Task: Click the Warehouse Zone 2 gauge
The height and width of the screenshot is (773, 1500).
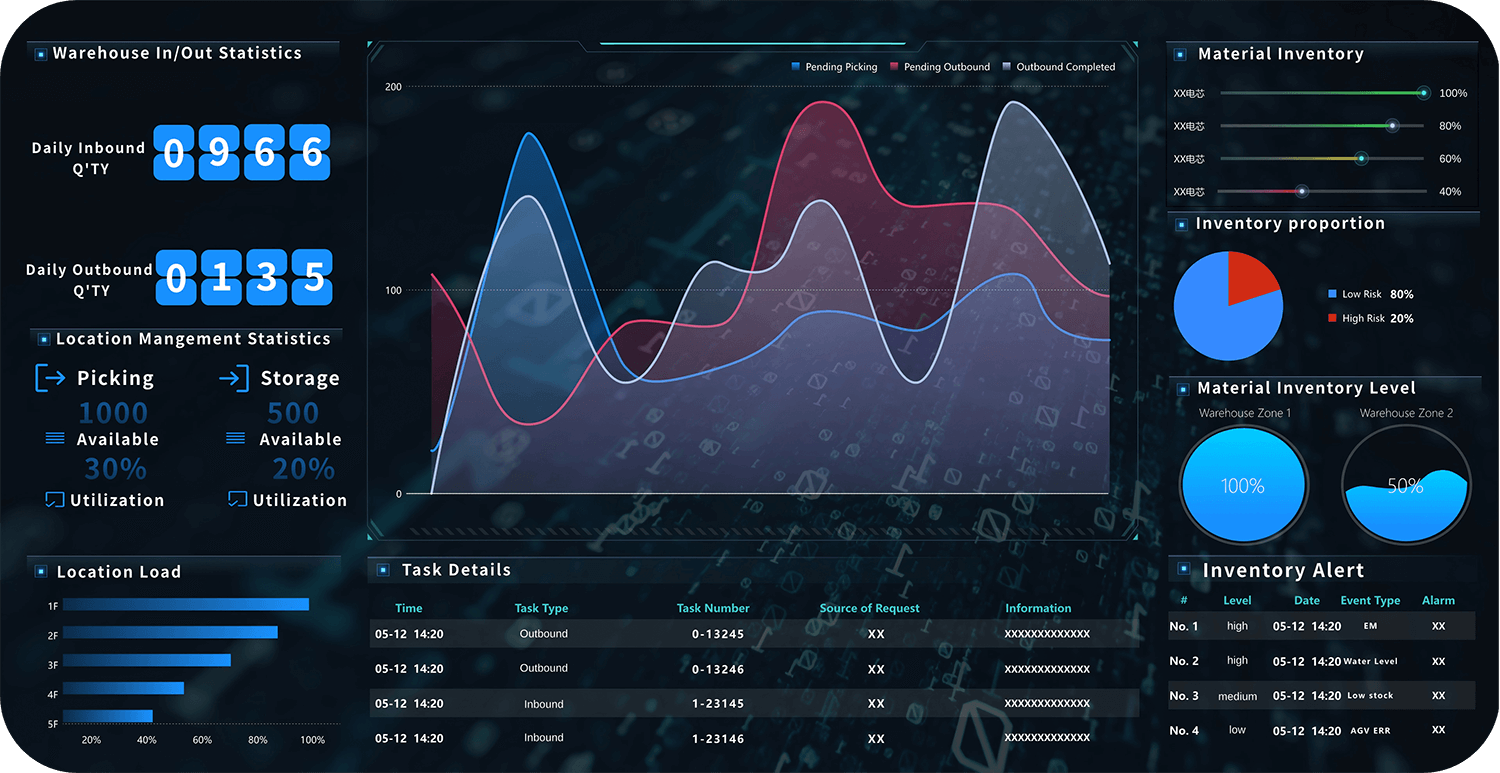Action: [1405, 486]
